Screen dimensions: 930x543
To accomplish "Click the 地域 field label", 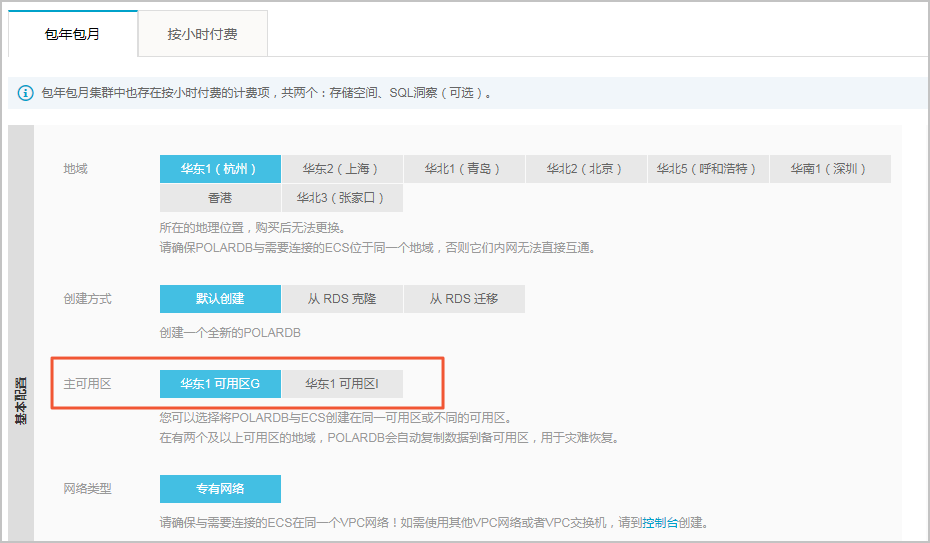I will 75,169.
